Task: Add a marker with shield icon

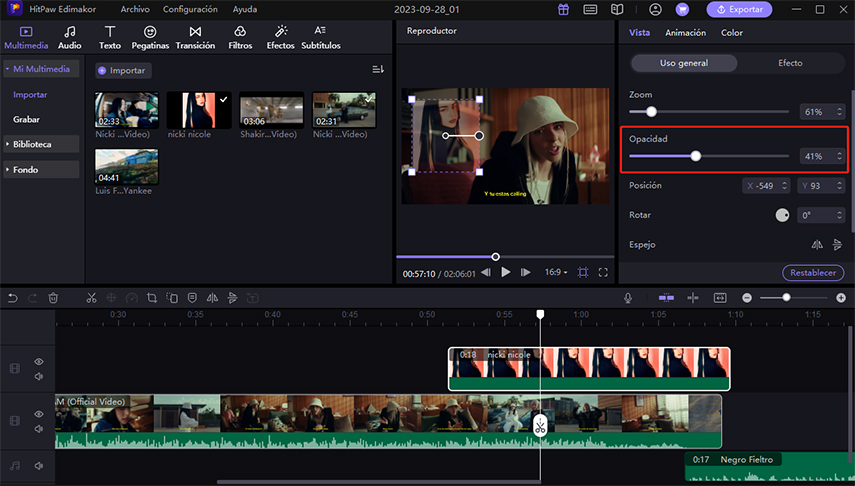Action: pos(192,298)
